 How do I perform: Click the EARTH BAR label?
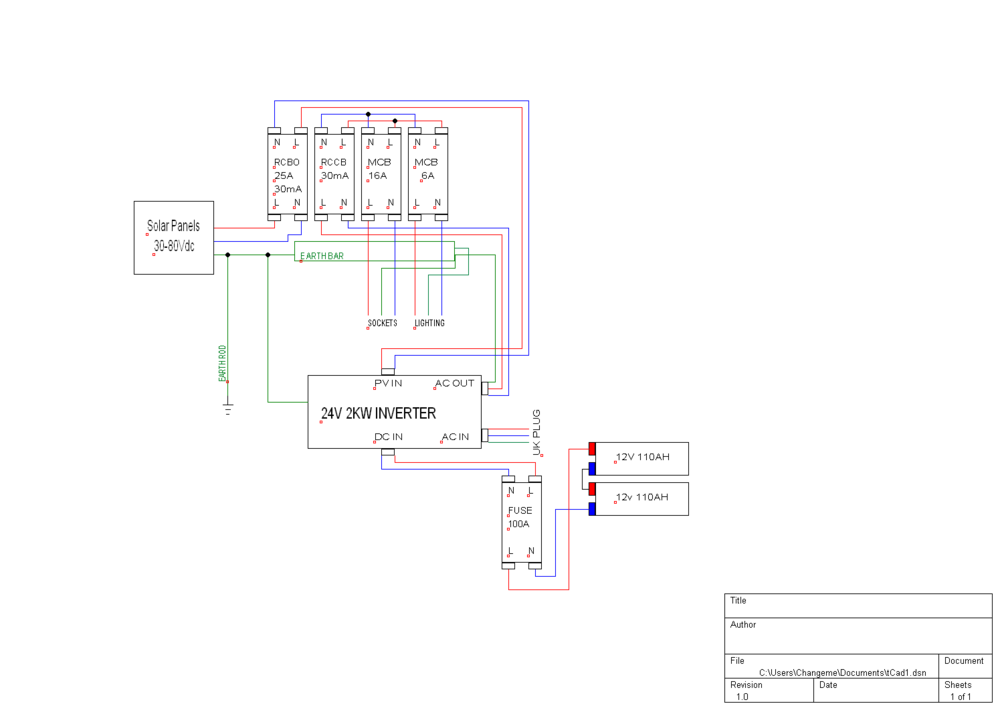click(x=322, y=256)
